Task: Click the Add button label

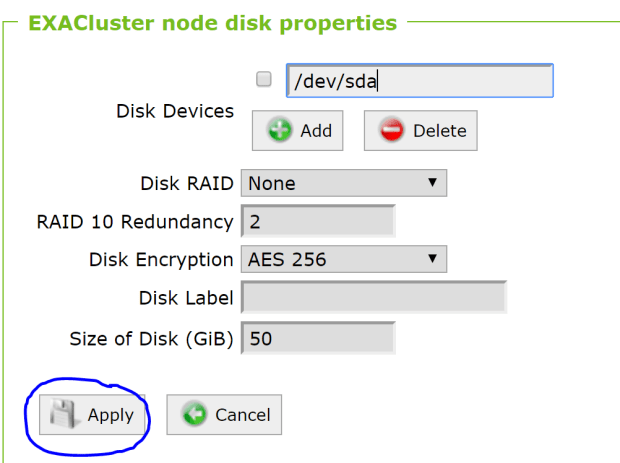Action: click(316, 131)
